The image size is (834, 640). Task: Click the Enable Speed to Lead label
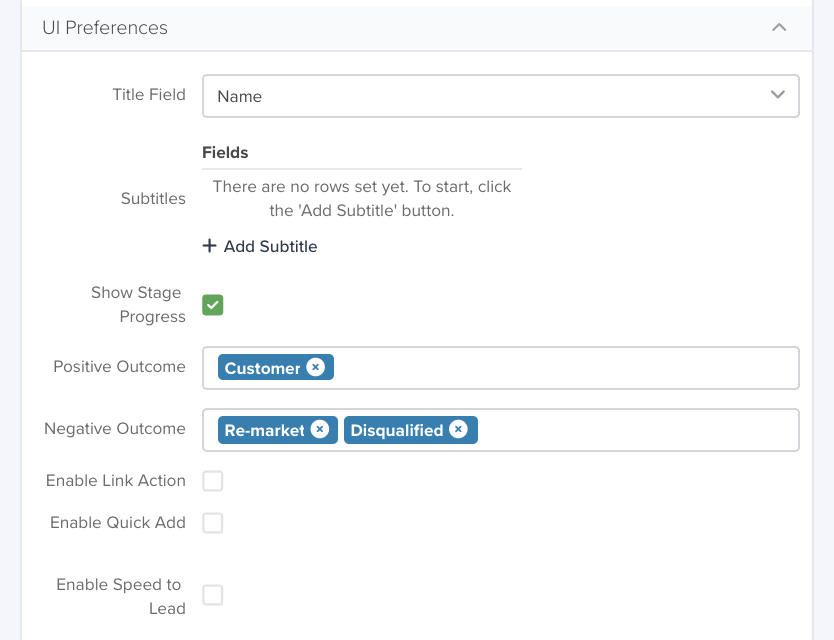[x=121, y=596]
